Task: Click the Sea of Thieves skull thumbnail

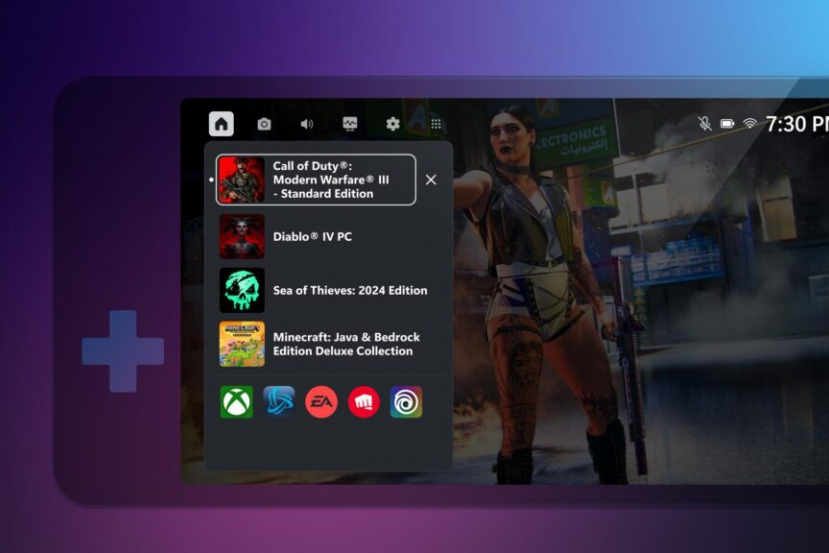Action: pos(242,290)
